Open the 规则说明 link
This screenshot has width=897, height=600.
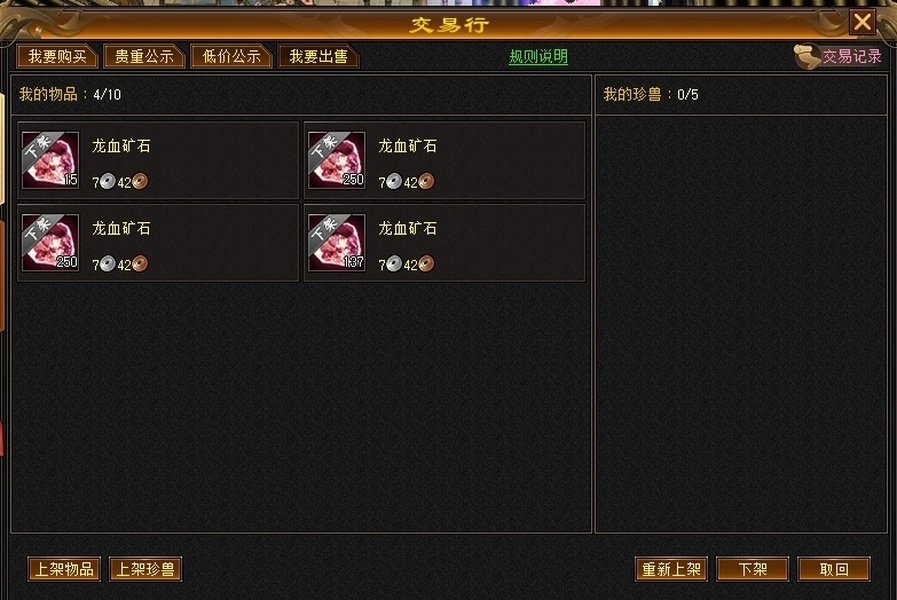click(x=538, y=57)
